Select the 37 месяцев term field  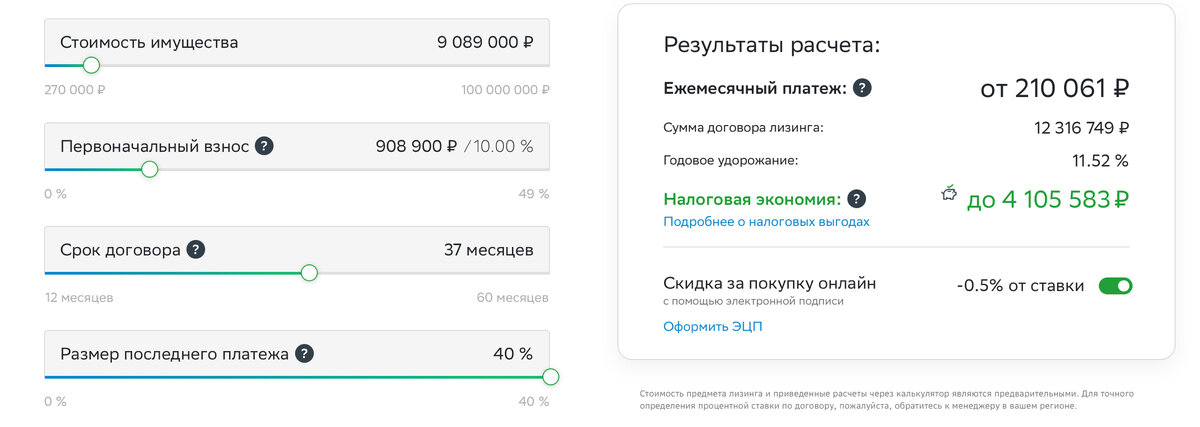click(488, 250)
